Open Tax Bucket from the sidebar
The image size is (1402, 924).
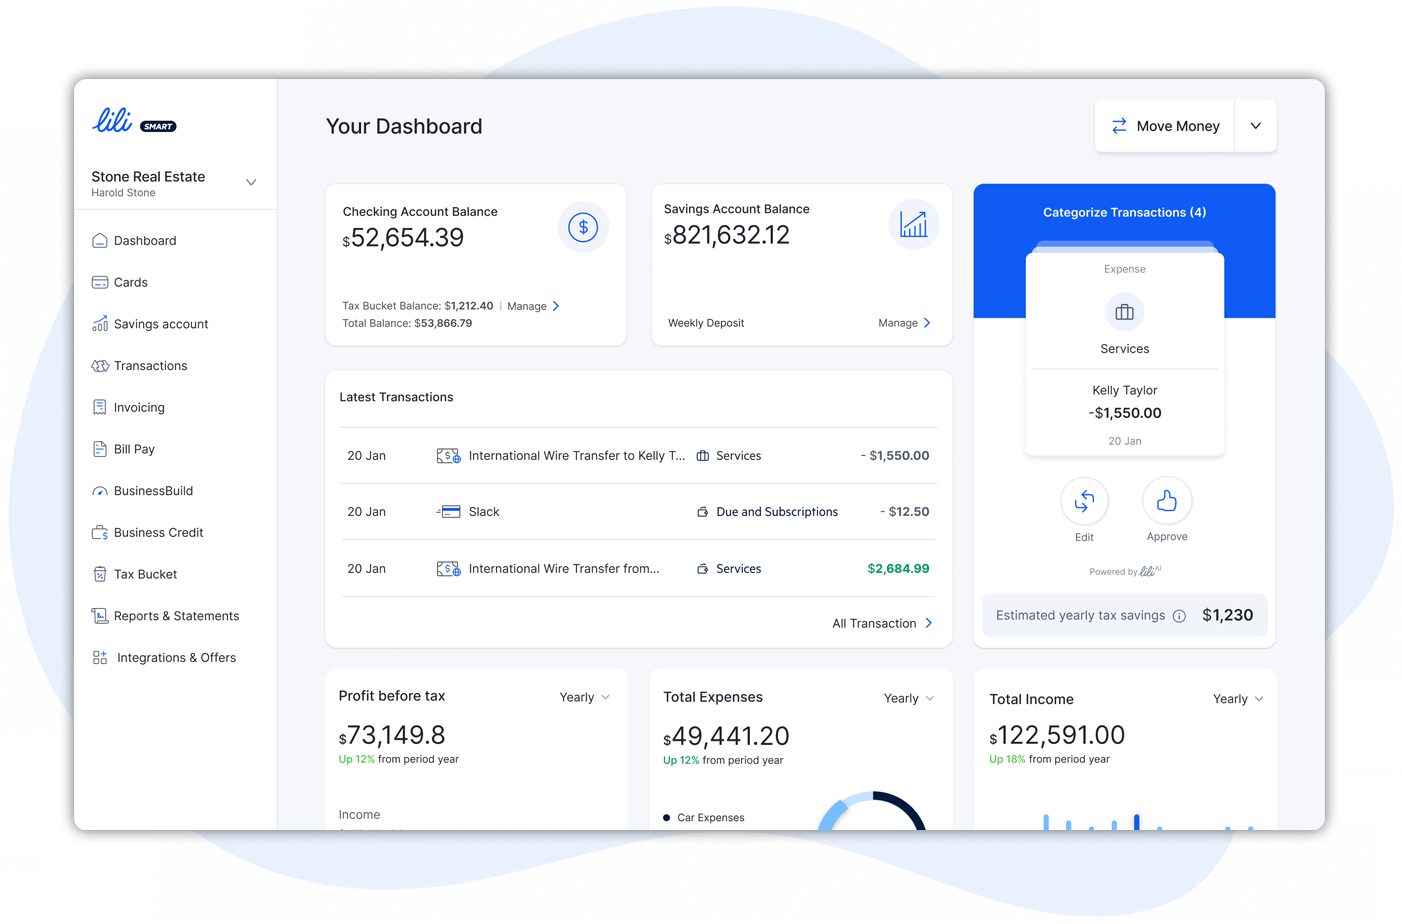click(x=145, y=574)
